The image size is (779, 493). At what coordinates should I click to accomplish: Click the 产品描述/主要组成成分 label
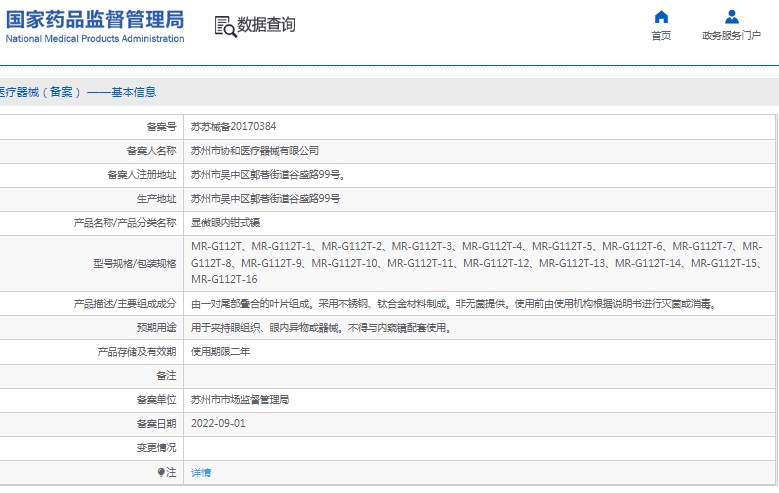[125, 304]
